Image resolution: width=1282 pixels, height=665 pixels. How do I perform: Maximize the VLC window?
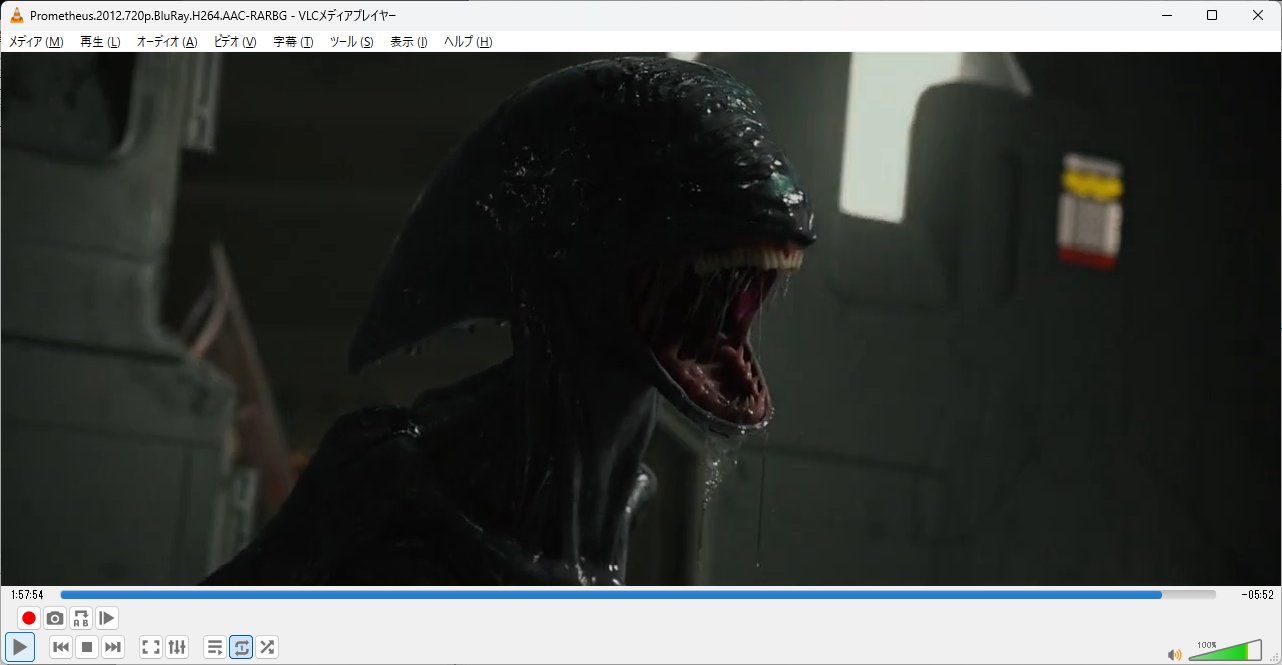coord(1212,15)
